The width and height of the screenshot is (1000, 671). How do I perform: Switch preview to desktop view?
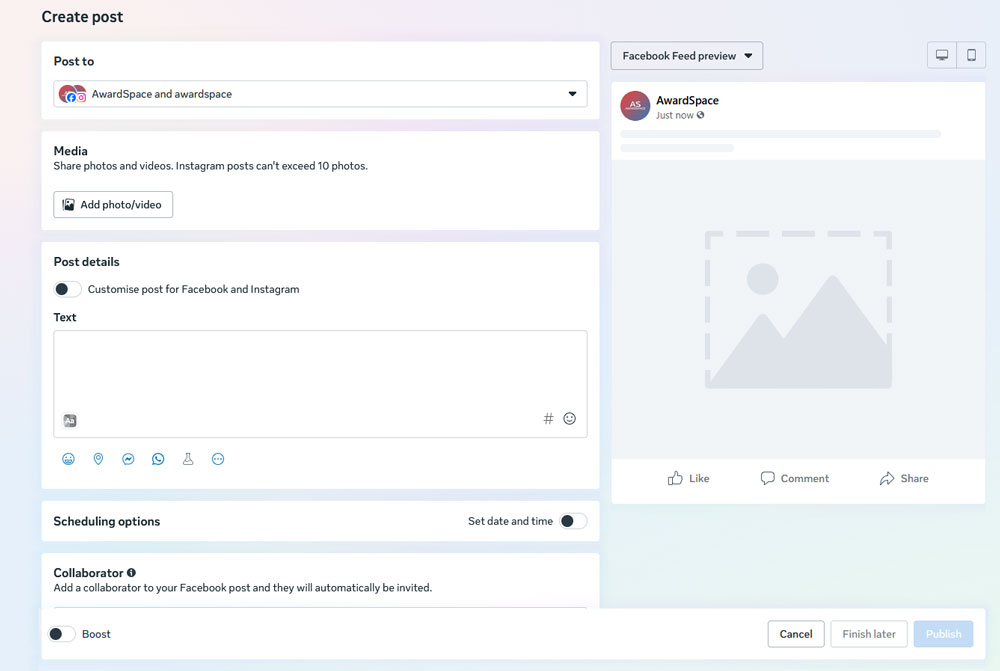coord(941,55)
